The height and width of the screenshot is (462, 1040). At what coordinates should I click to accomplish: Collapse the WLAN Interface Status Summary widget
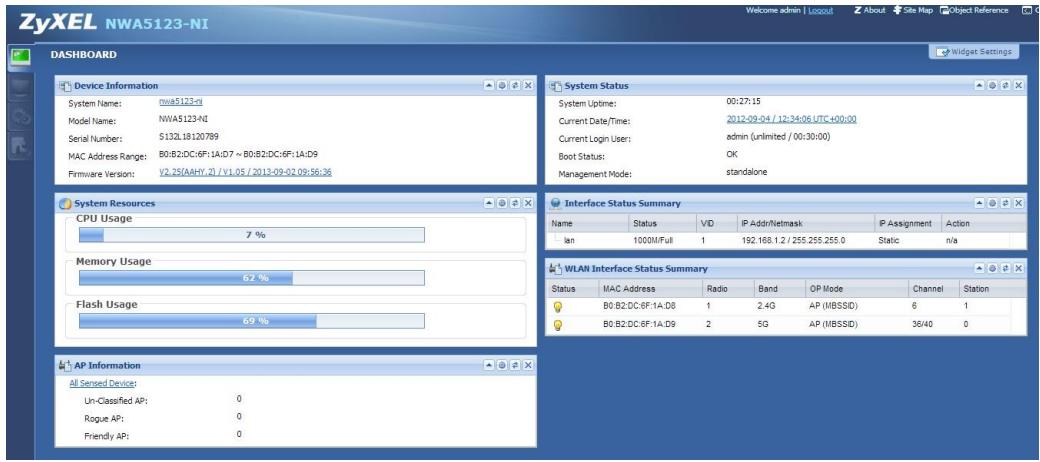point(979,268)
